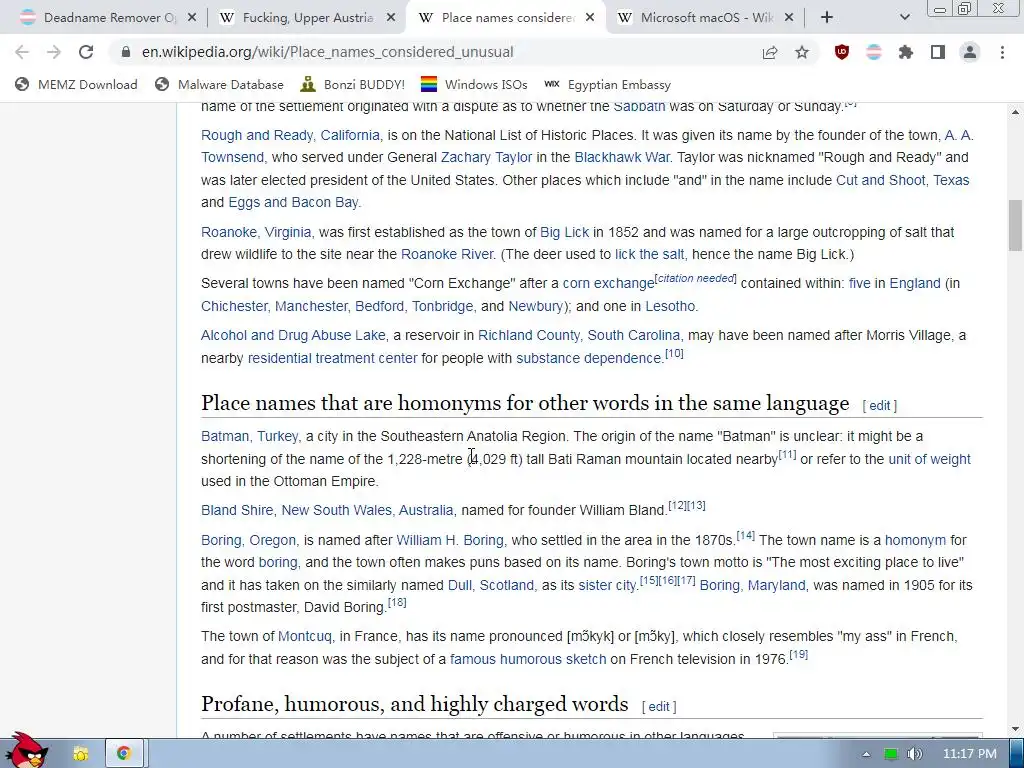Open the Extensions puzzle piece menu
Viewport: 1024px width, 768px height.
click(x=906, y=52)
